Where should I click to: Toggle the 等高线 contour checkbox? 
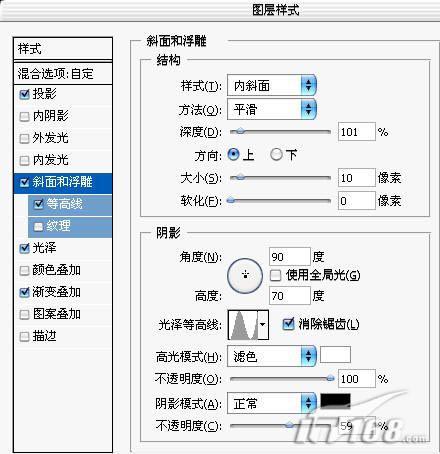tap(39, 204)
